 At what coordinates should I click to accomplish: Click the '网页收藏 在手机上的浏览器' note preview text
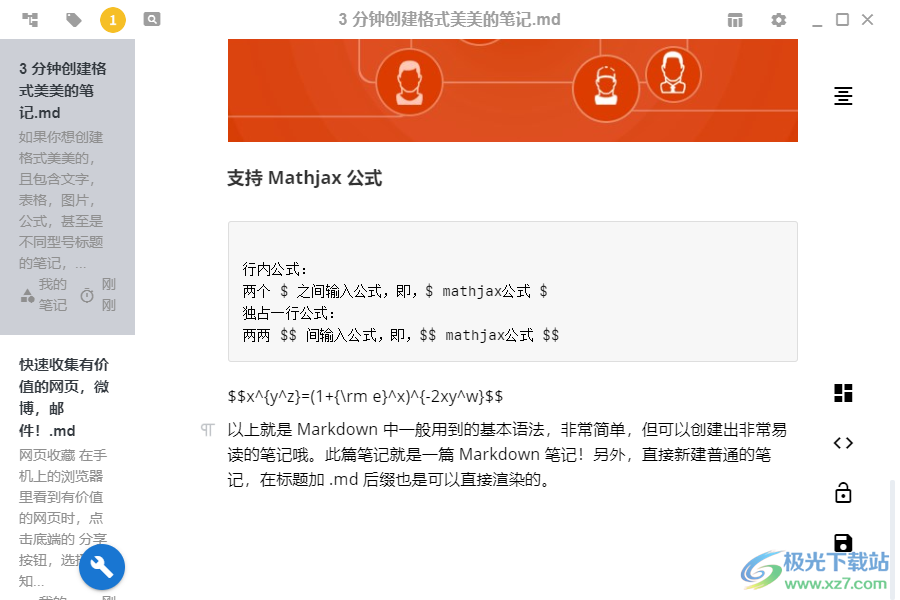click(x=63, y=518)
